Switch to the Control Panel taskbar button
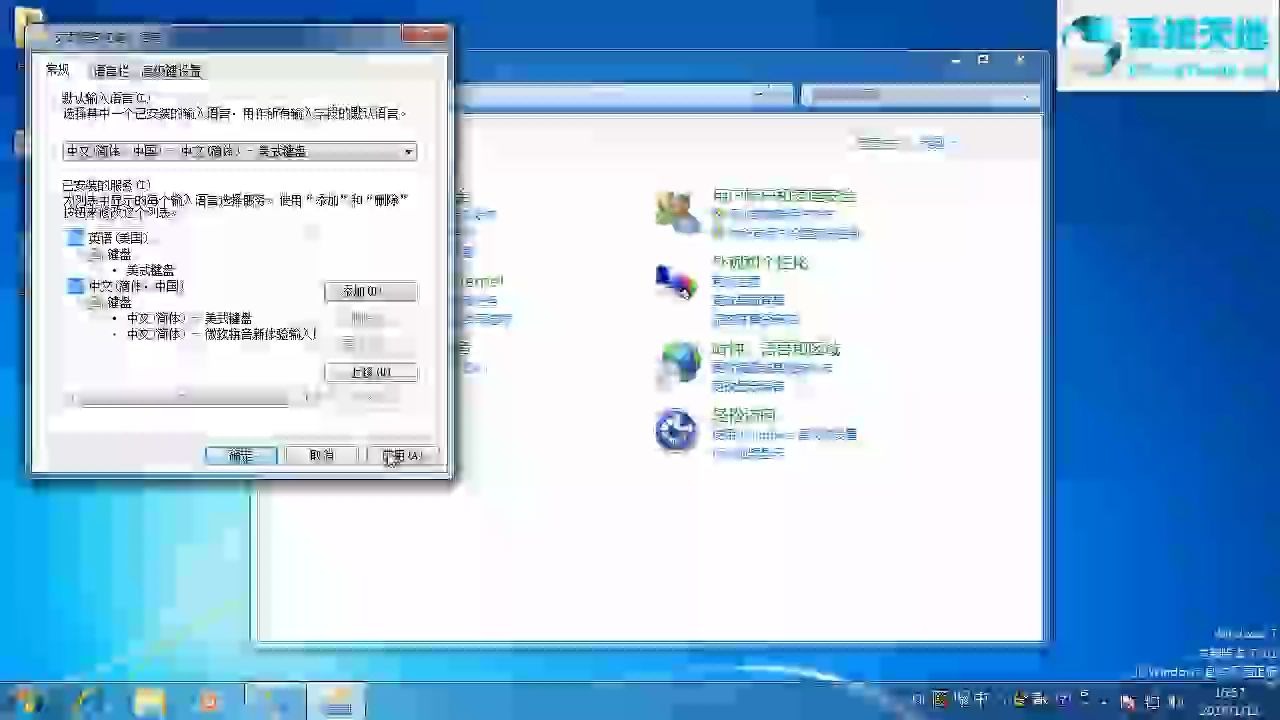This screenshot has height=720, width=1280. [275, 701]
